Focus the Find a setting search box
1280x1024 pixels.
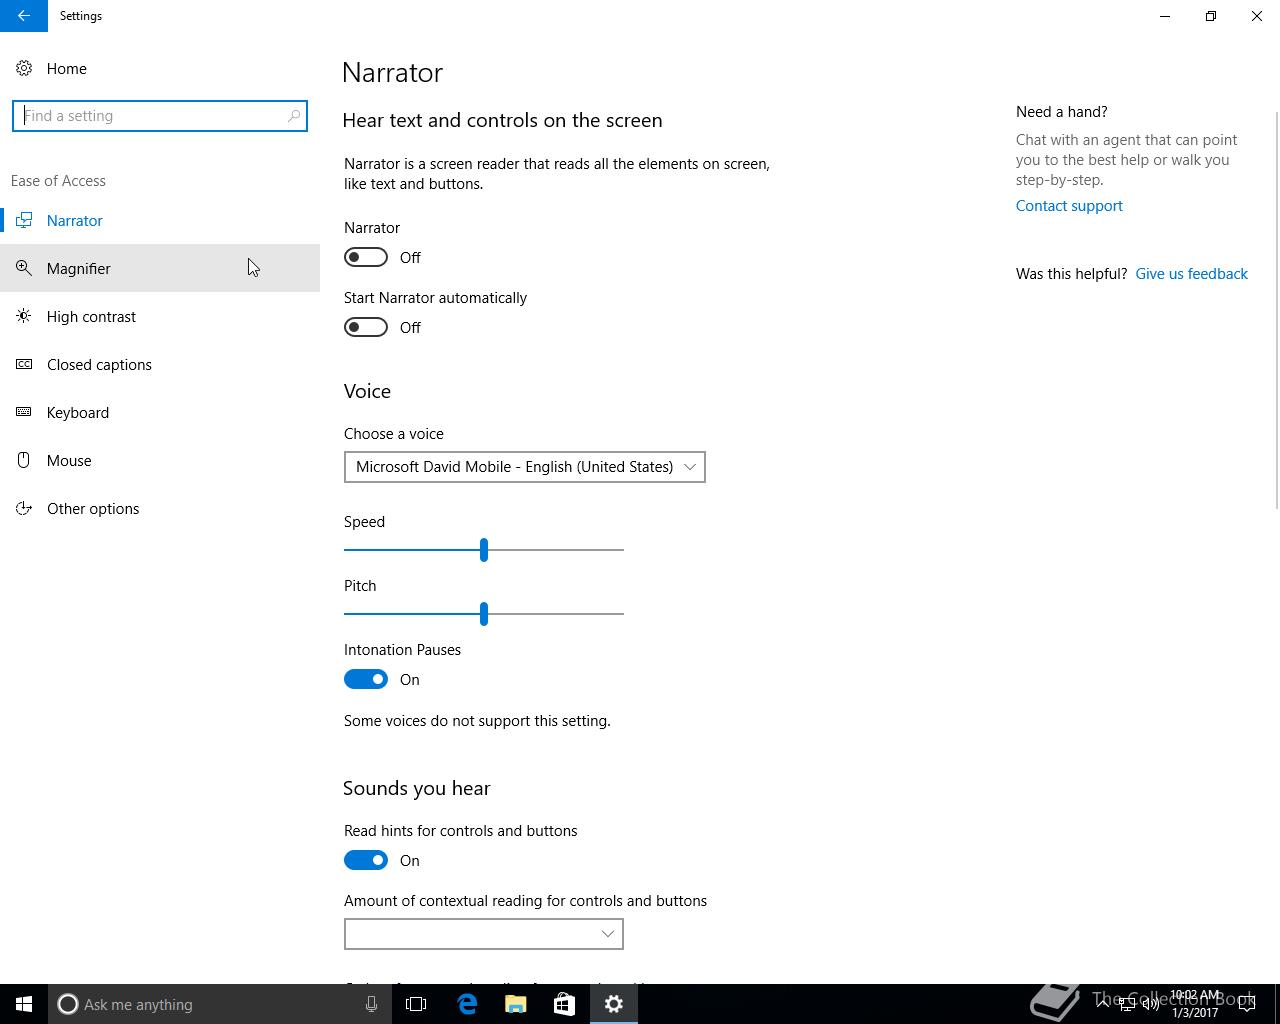pyautogui.click(x=160, y=116)
